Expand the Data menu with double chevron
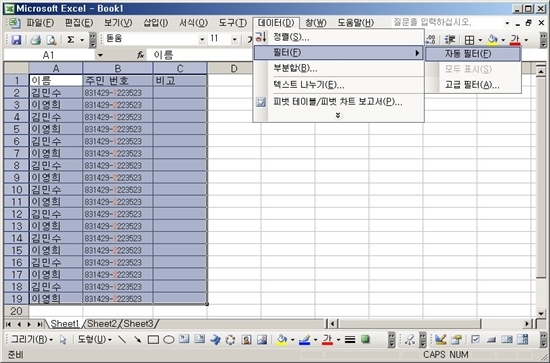 338,115
